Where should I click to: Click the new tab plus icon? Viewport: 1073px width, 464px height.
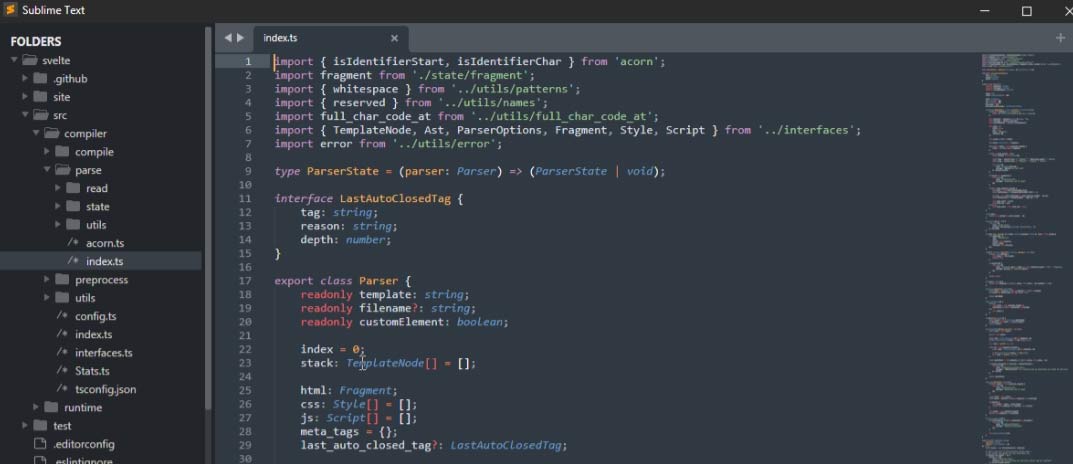click(1060, 38)
